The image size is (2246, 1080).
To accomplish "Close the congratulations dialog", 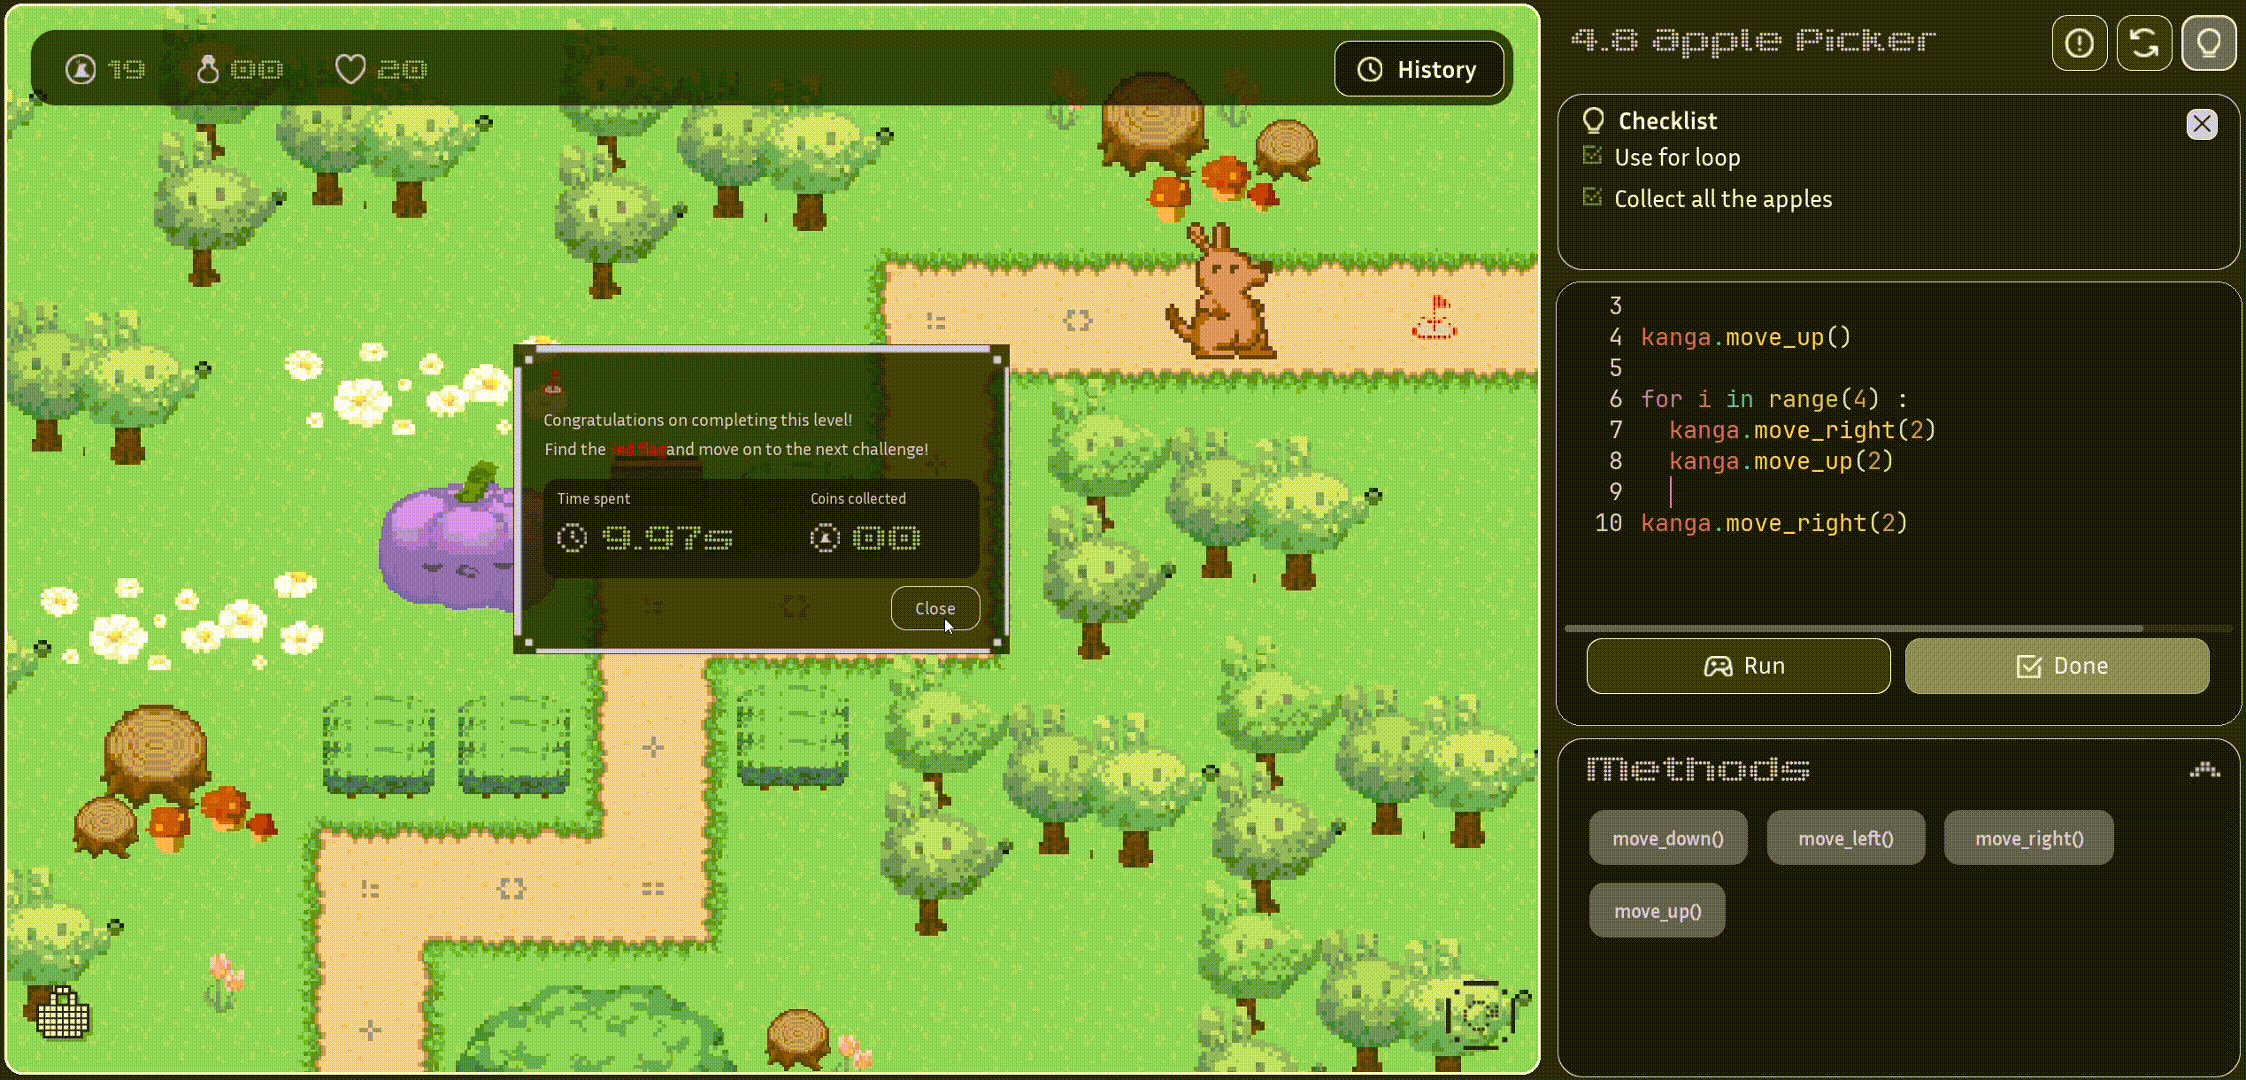I will (935, 608).
